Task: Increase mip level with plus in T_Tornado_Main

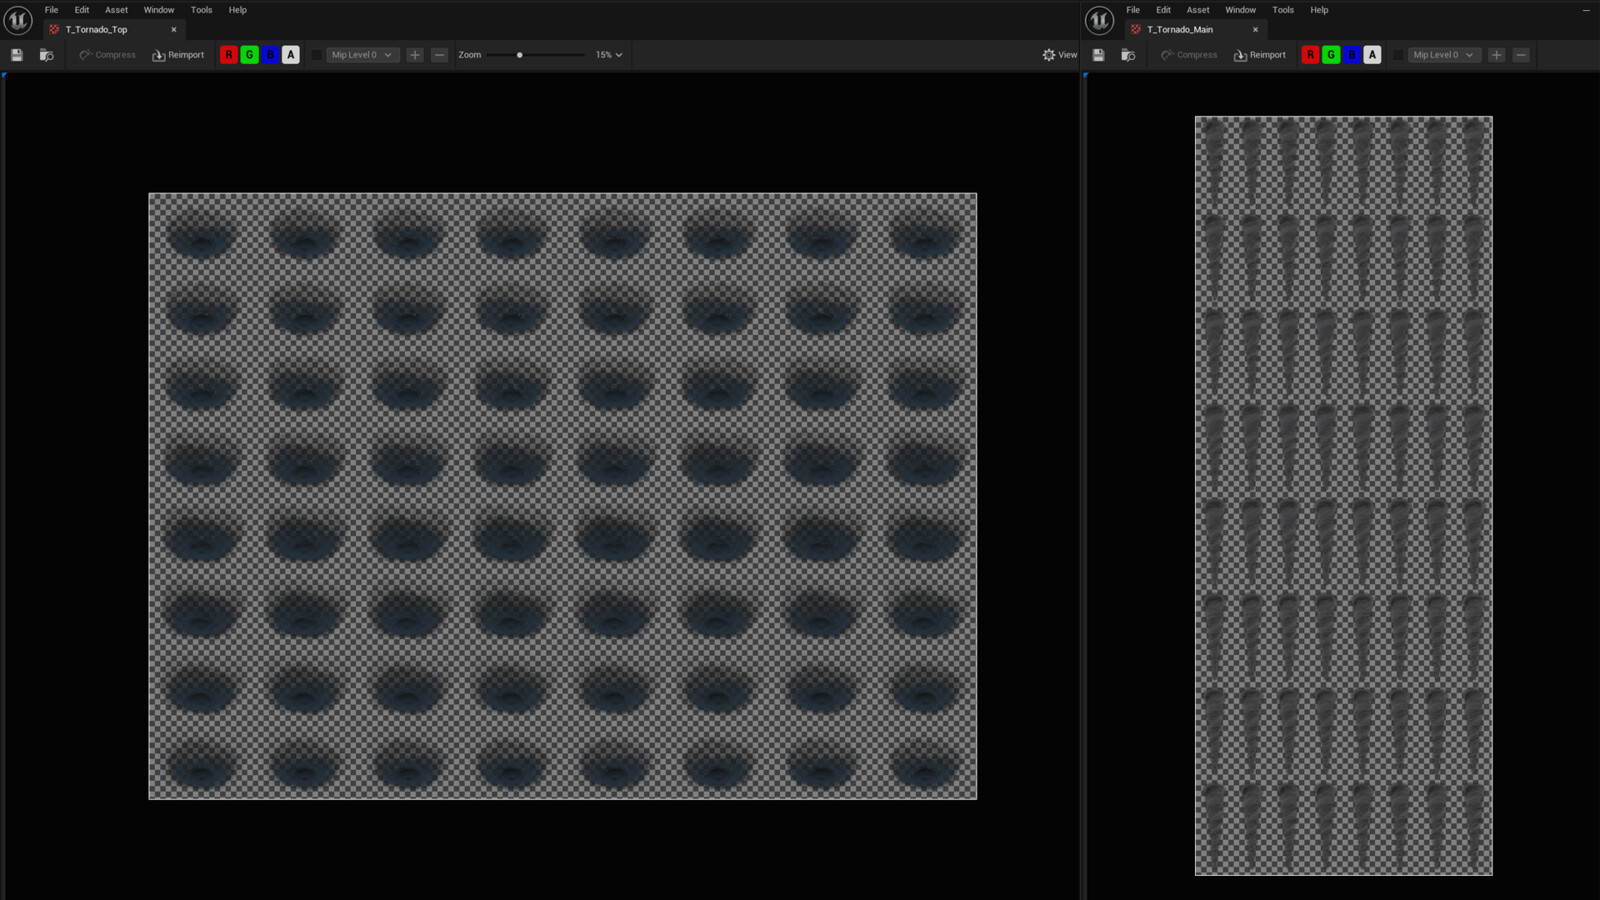Action: tap(1497, 55)
